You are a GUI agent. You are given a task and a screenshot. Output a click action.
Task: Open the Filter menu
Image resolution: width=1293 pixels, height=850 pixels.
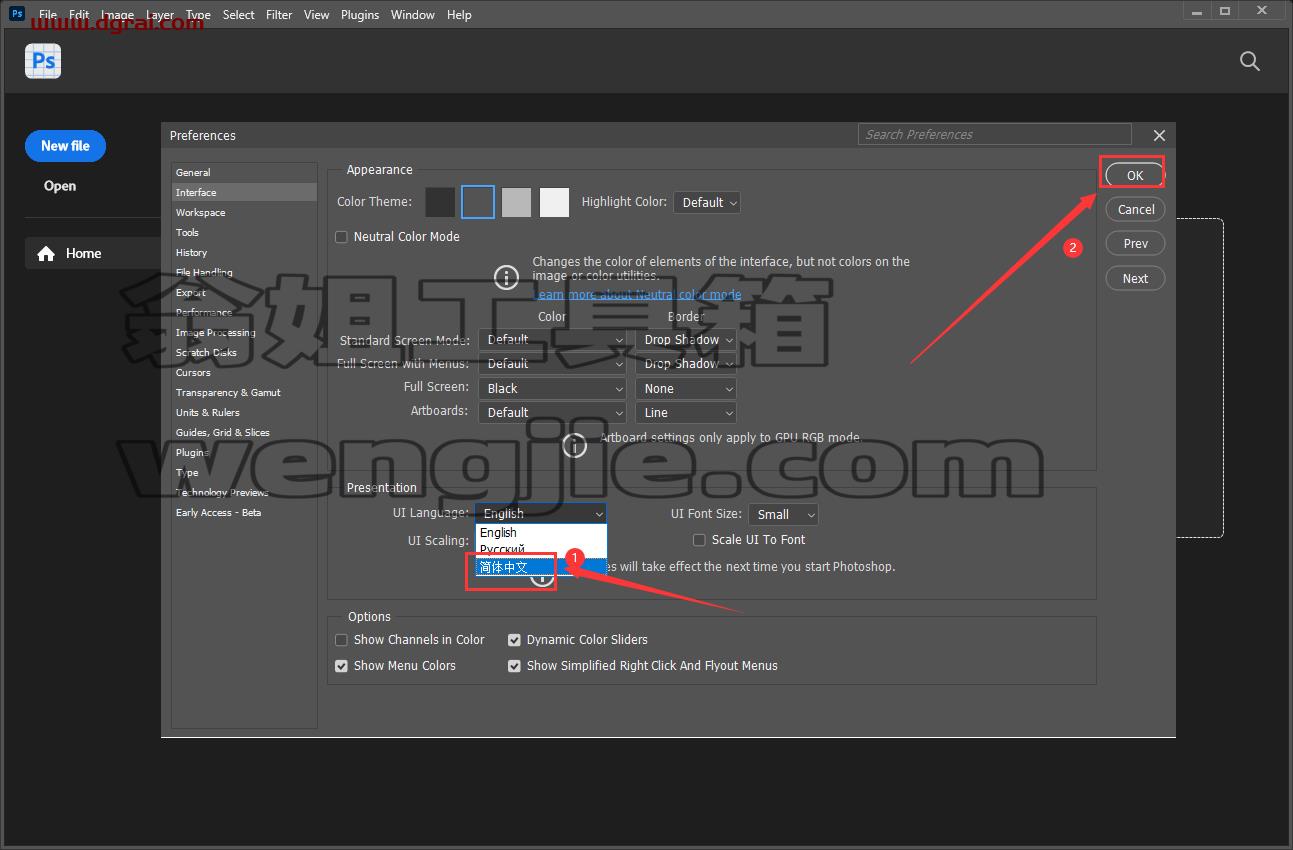coord(279,15)
